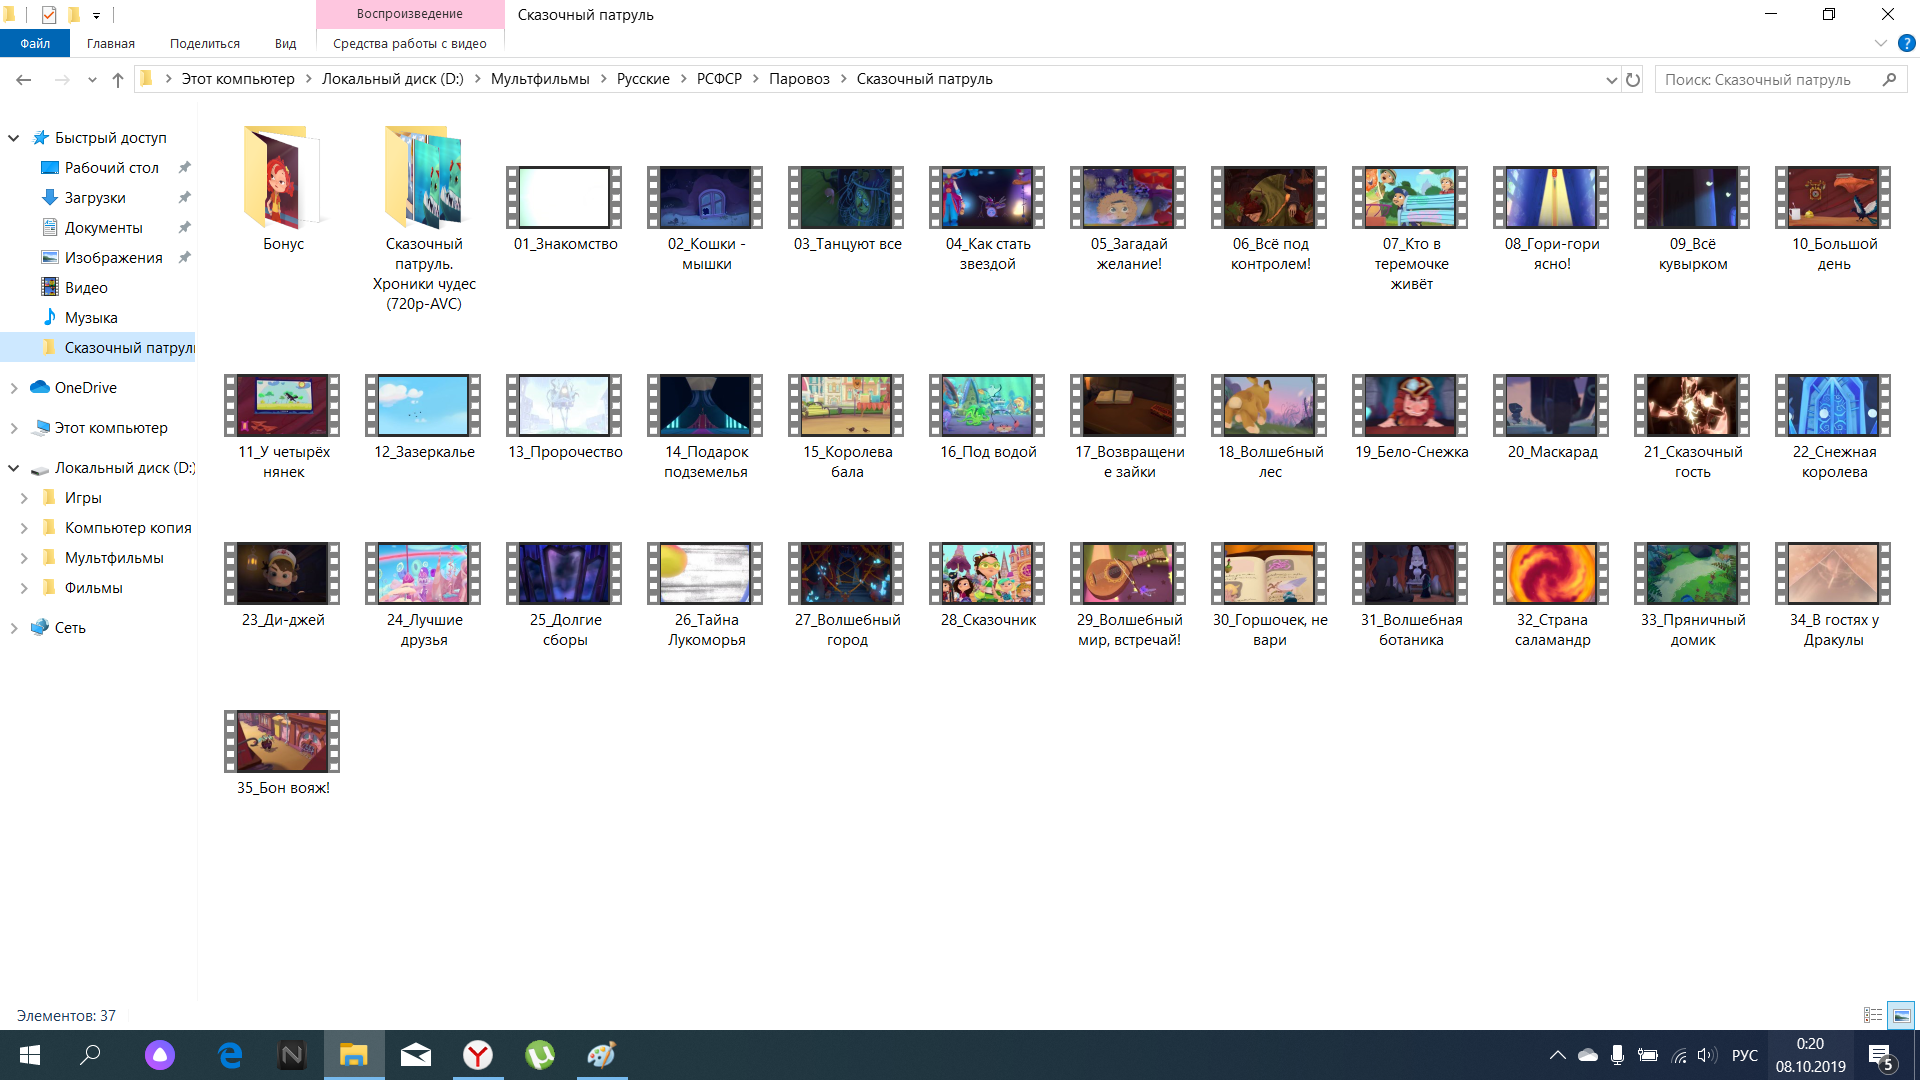Click the OneDrive cloud tray icon

1588,1055
